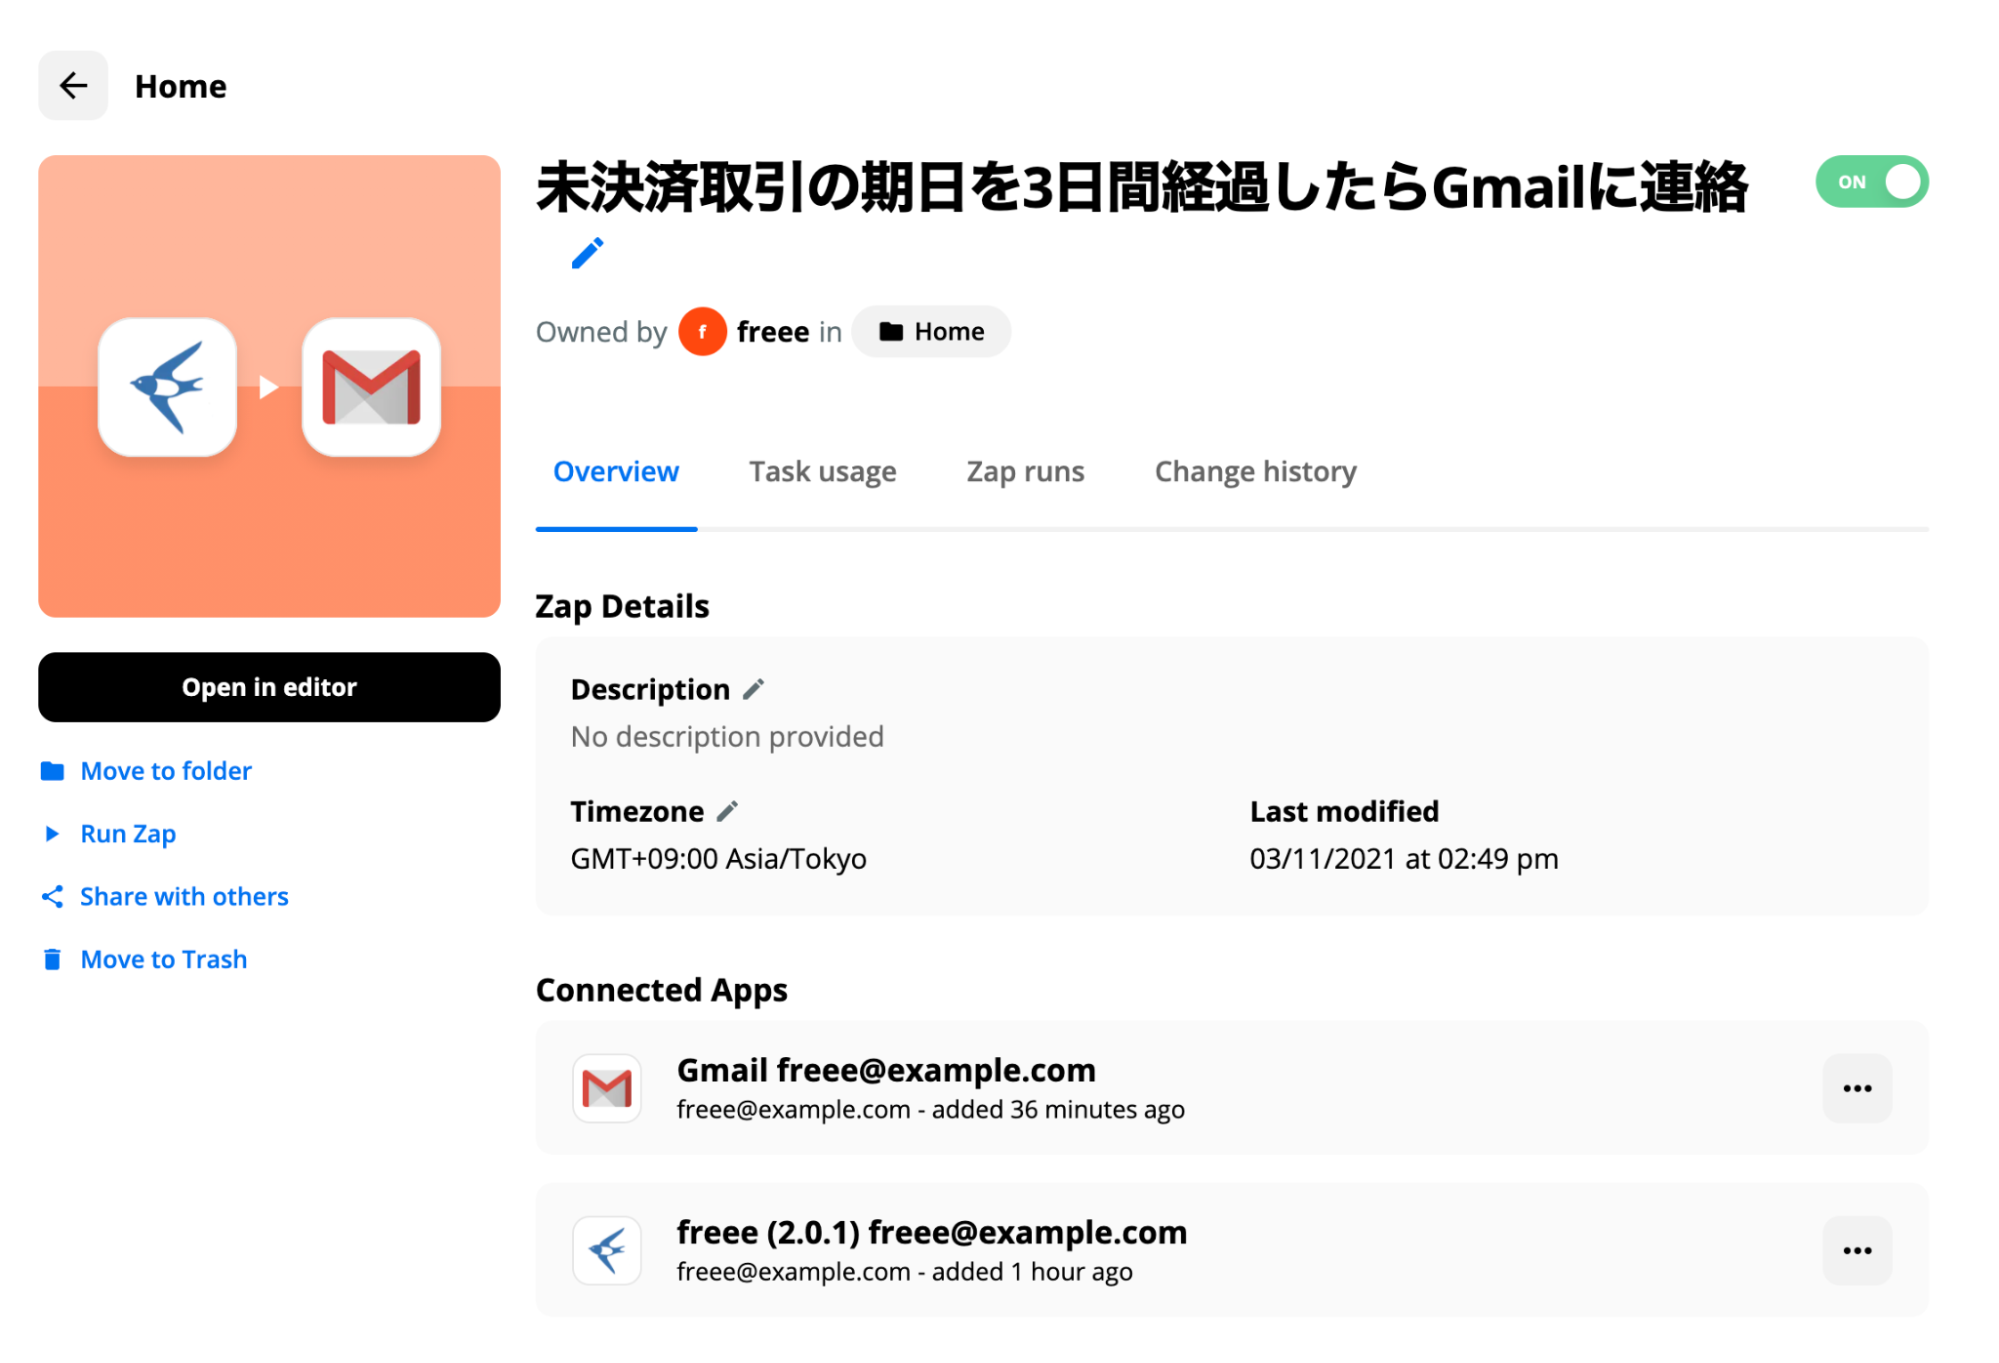Screen dimensions: 1999x1363
Task: Click 'GMT+09:00 Asia/Tokyo' timezone value
Action: [x=718, y=859]
